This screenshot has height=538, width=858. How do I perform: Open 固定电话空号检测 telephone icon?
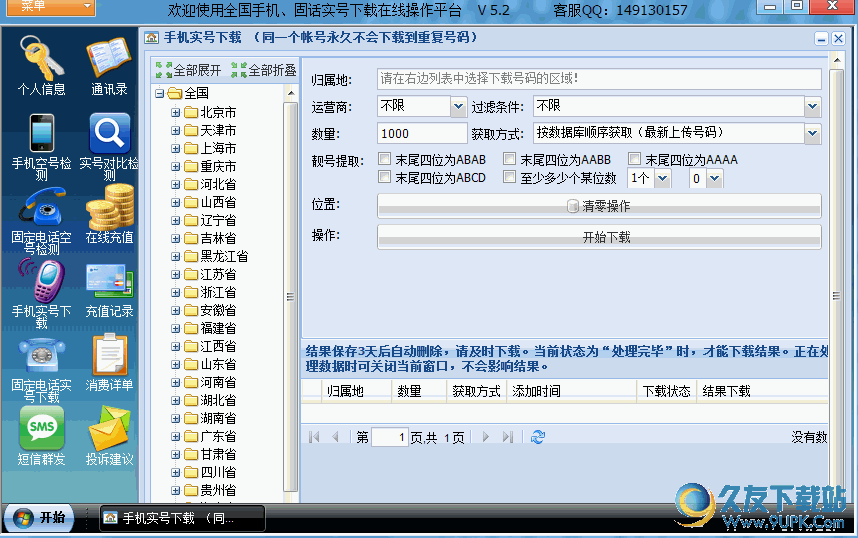[x=42, y=207]
